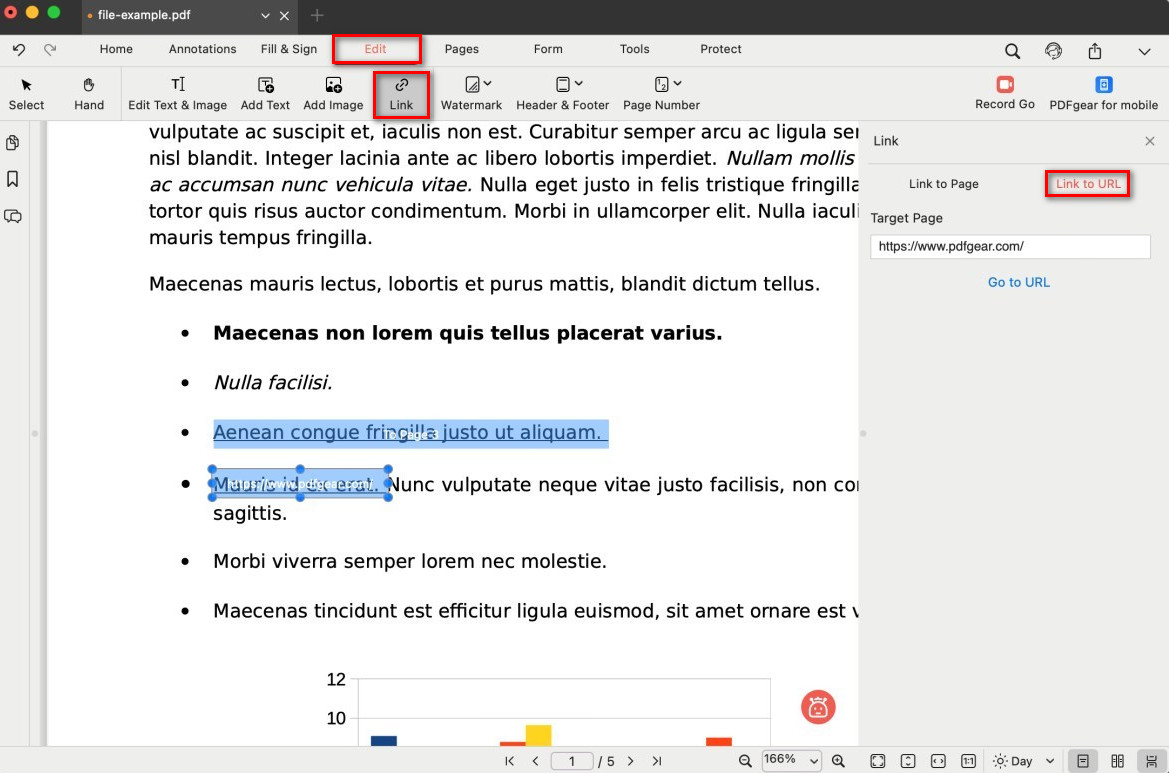Open the page thumbnails sidebar panel
Screen dimensions: 1169x773
[13, 143]
